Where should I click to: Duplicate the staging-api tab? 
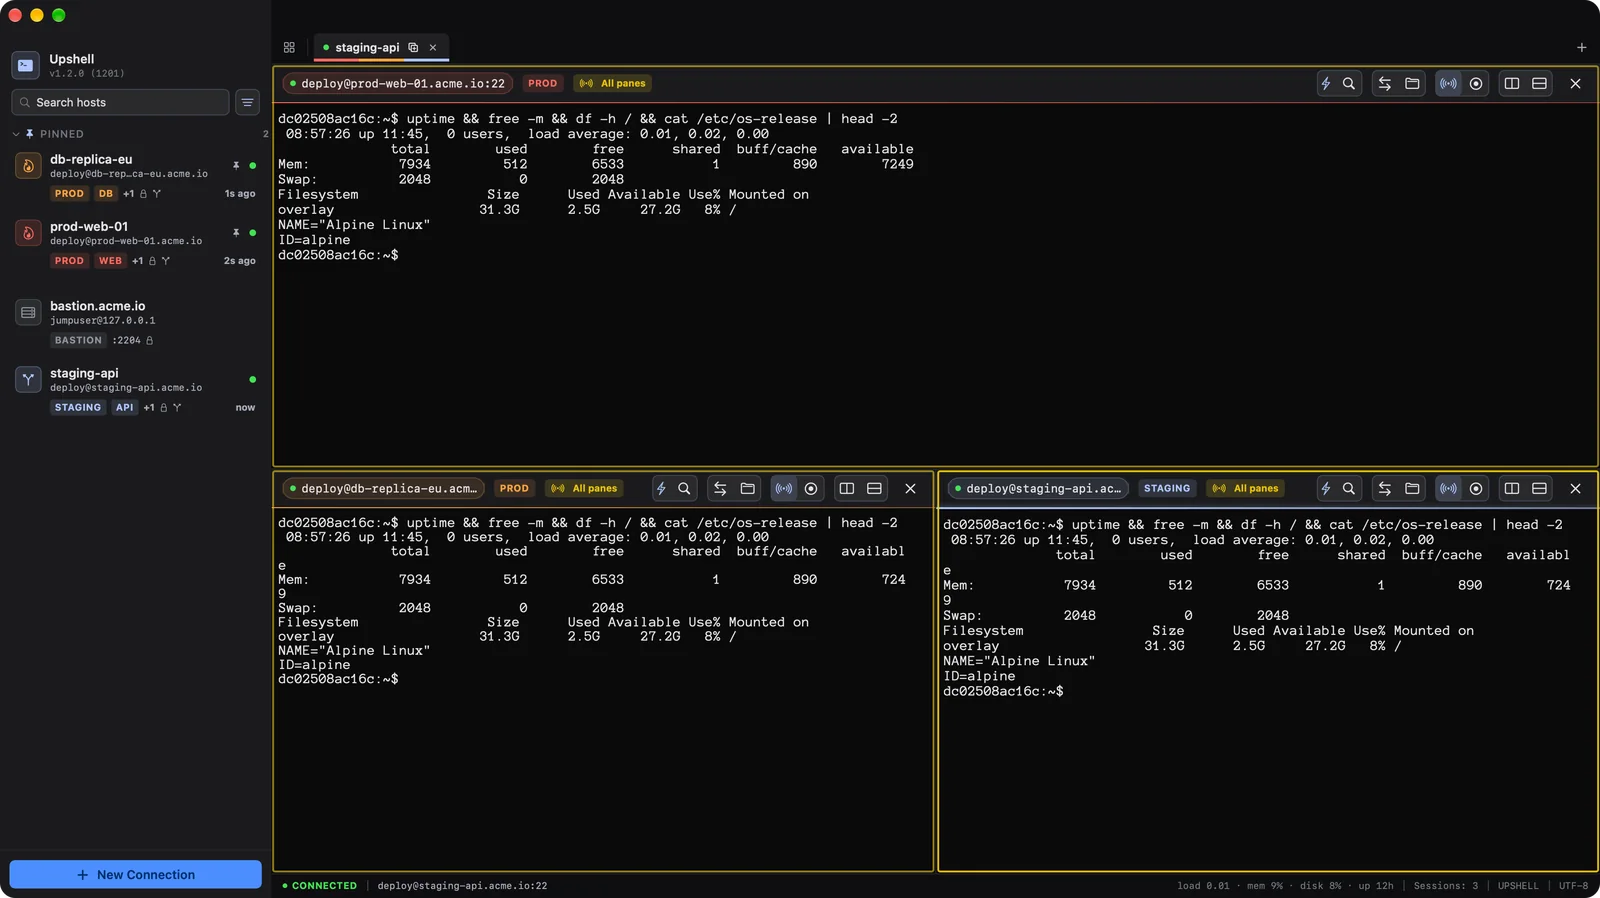(x=413, y=48)
